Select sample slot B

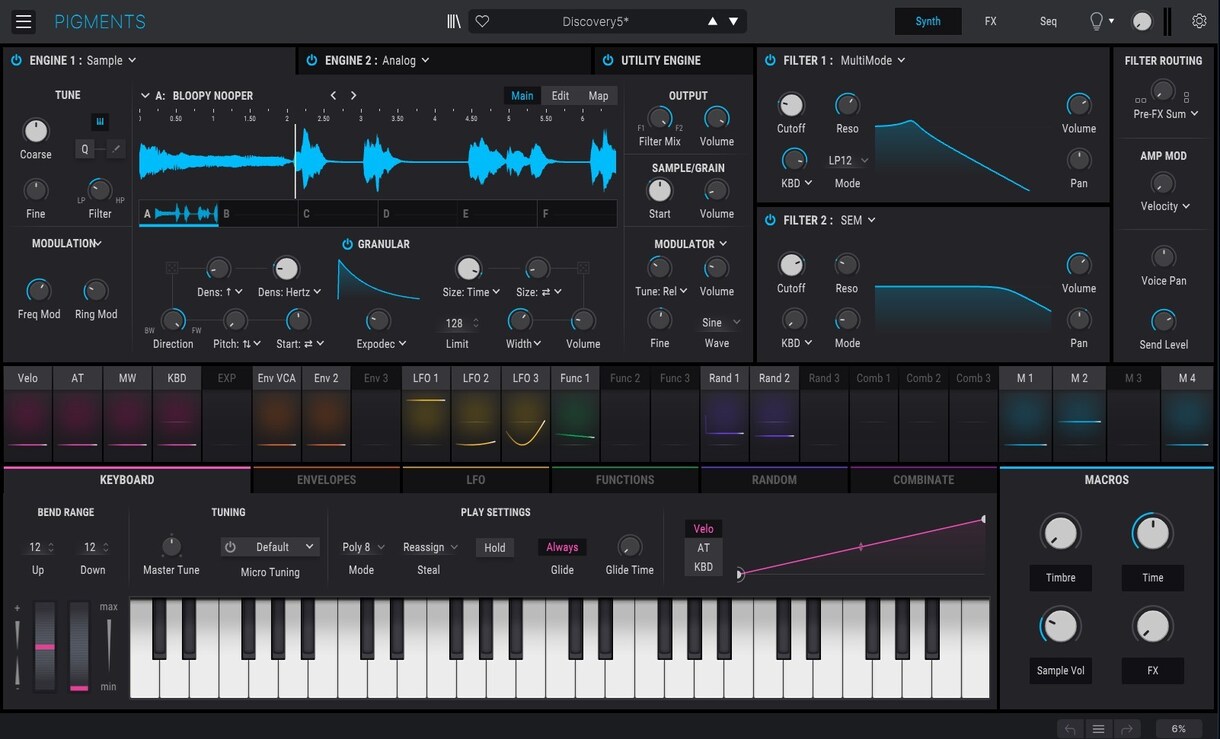pyautogui.click(x=258, y=213)
